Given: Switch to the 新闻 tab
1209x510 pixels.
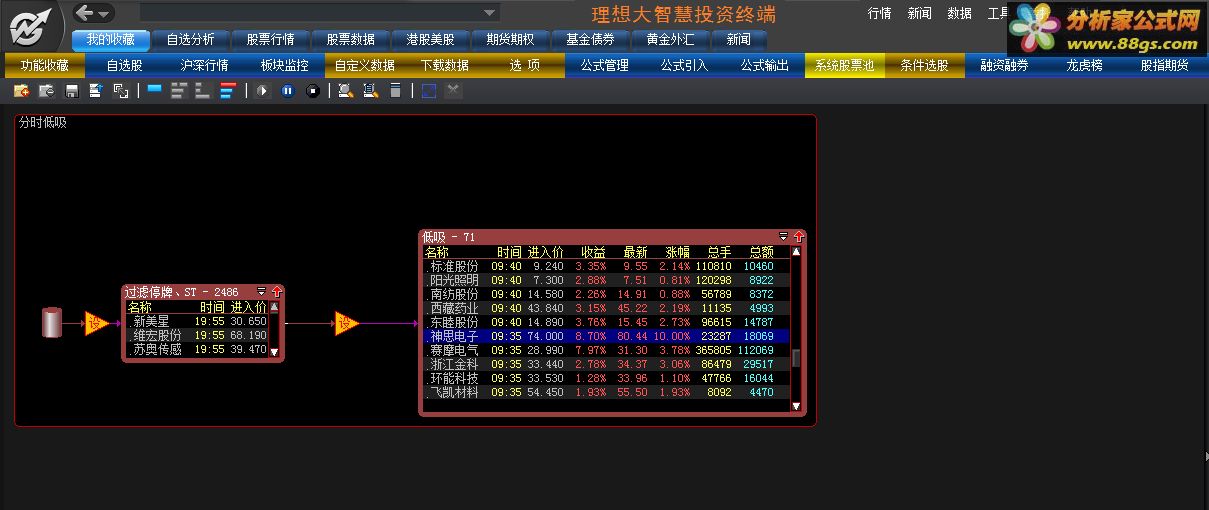Looking at the screenshot, I should point(739,40).
